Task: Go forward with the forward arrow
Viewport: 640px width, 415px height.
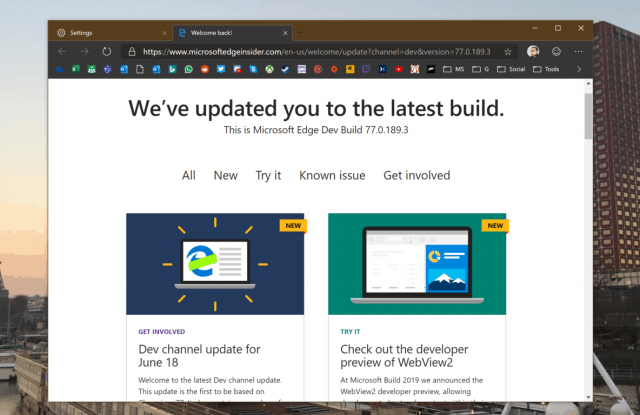Action: pyautogui.click(x=84, y=51)
